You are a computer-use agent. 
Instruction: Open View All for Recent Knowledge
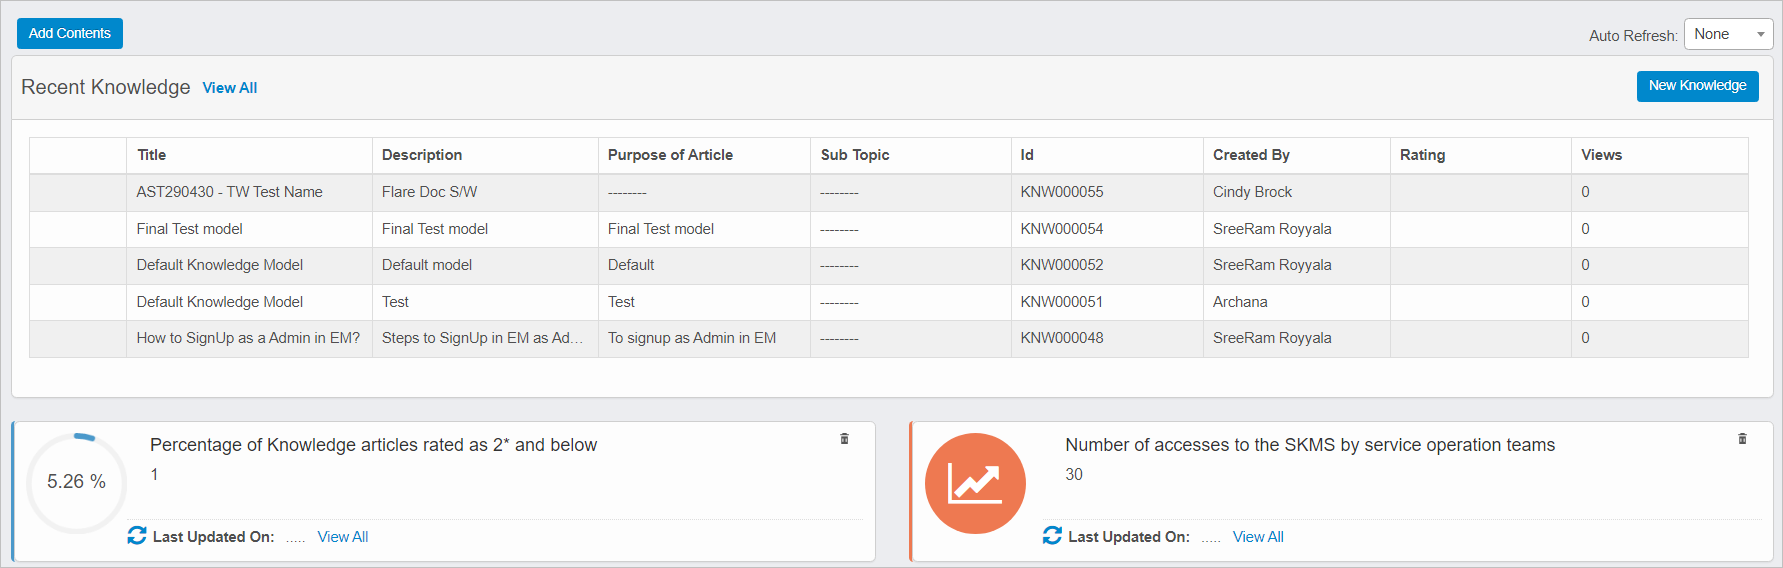pos(229,88)
